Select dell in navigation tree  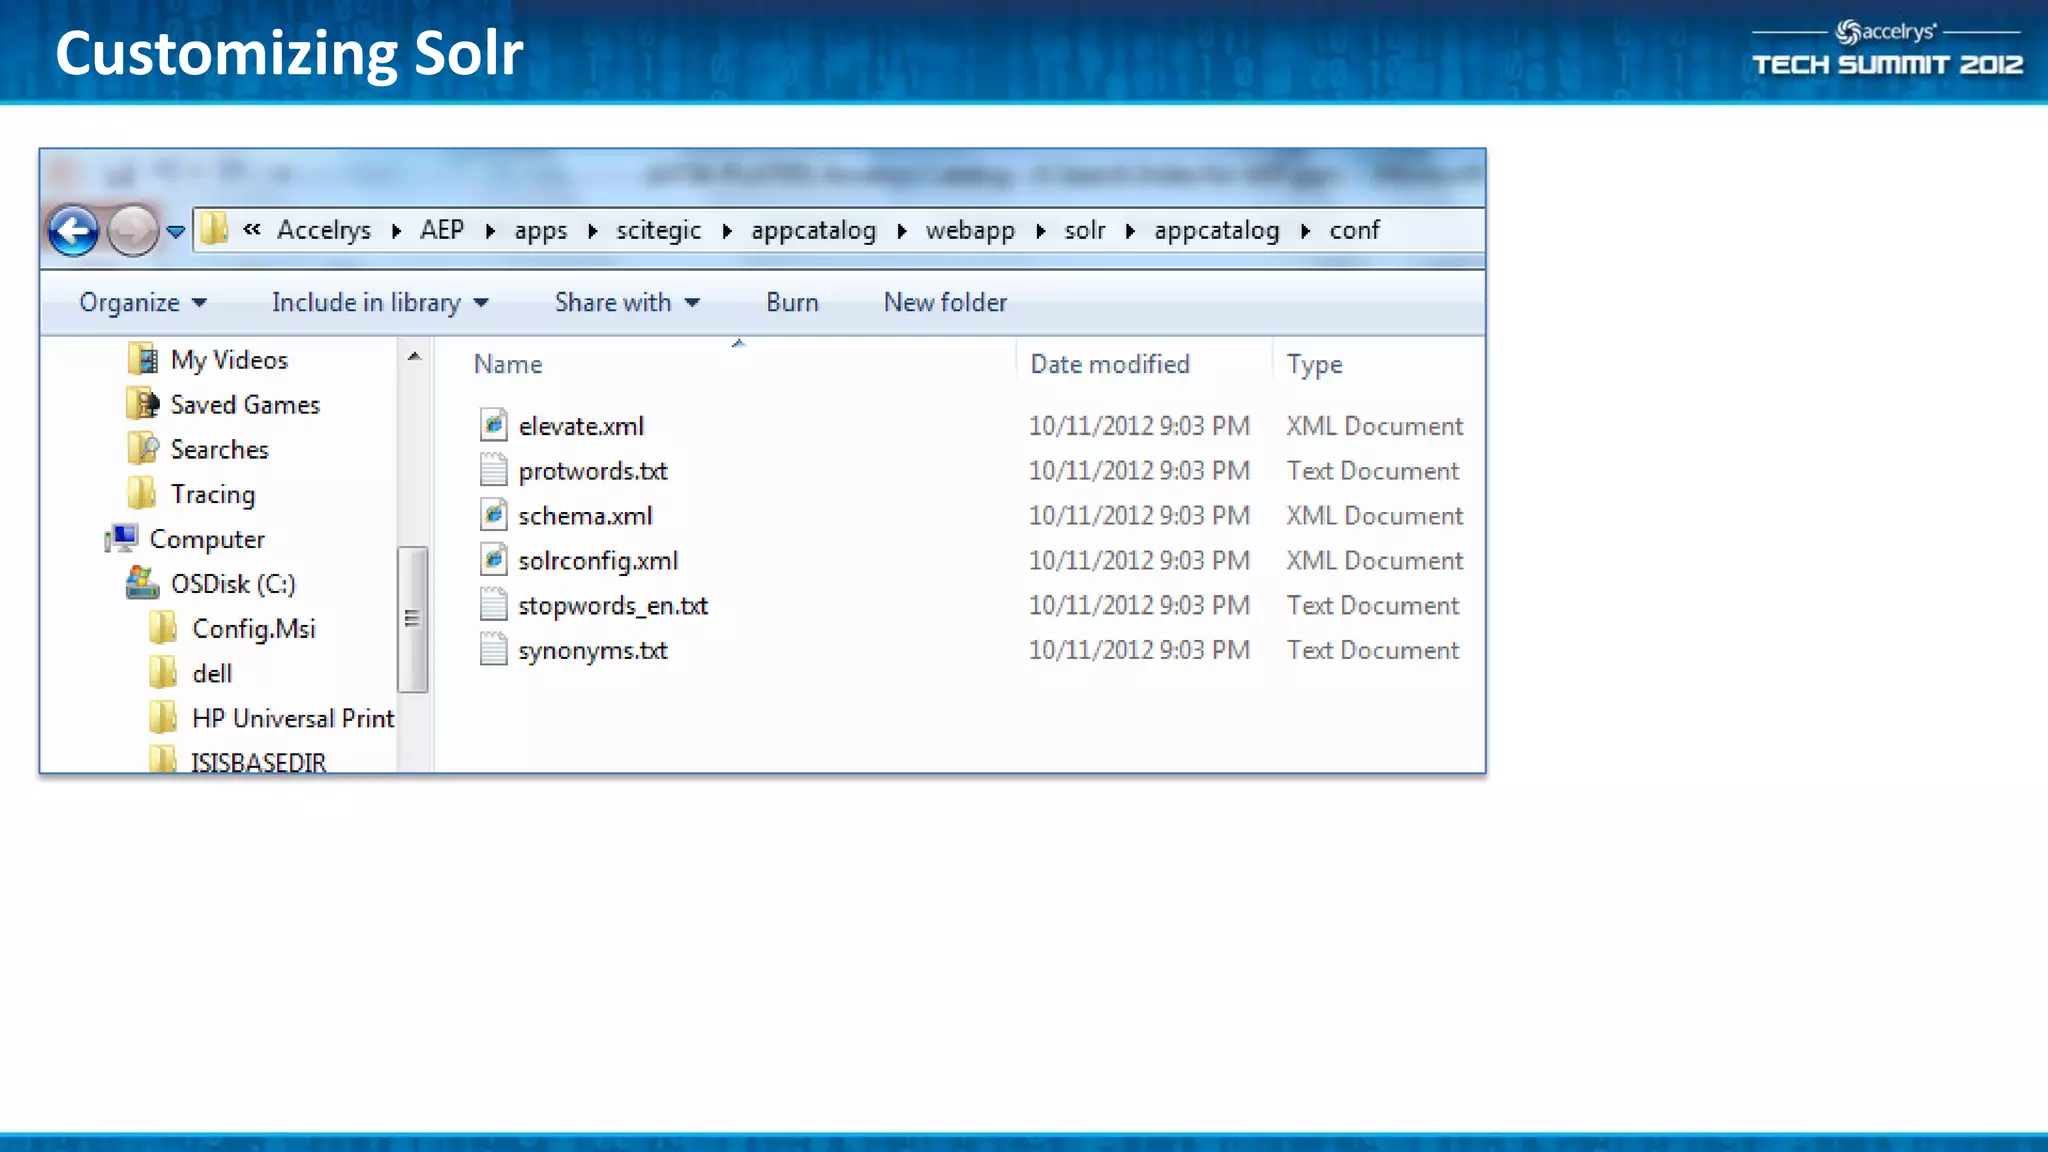[x=212, y=674]
